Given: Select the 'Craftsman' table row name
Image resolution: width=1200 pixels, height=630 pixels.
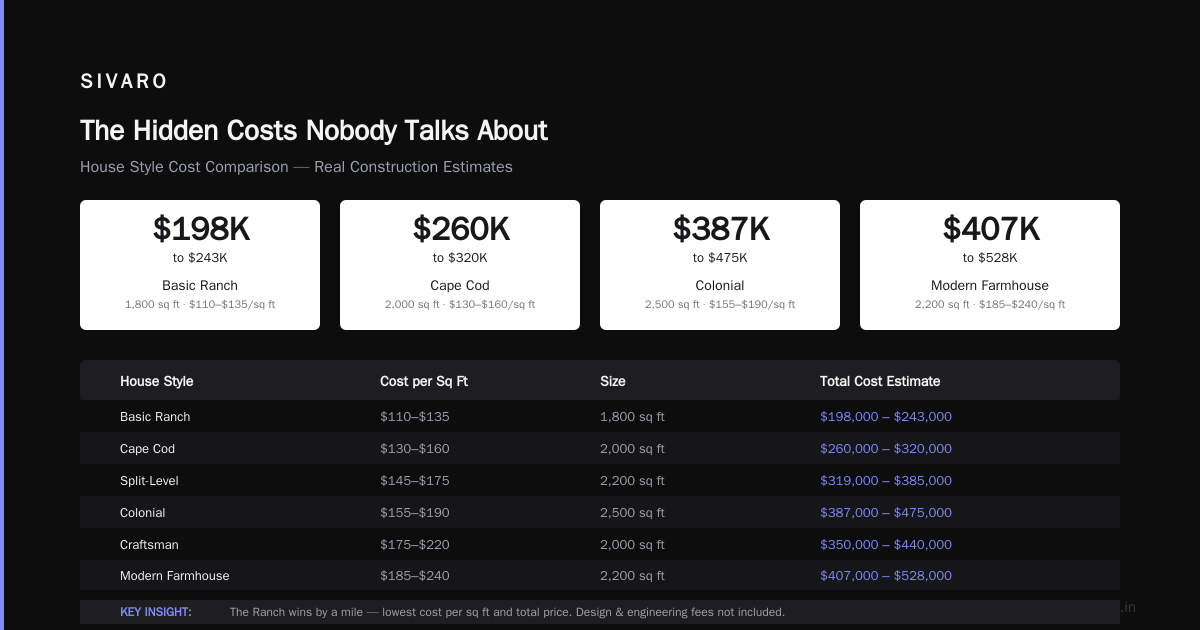Looking at the screenshot, I should 149,545.
